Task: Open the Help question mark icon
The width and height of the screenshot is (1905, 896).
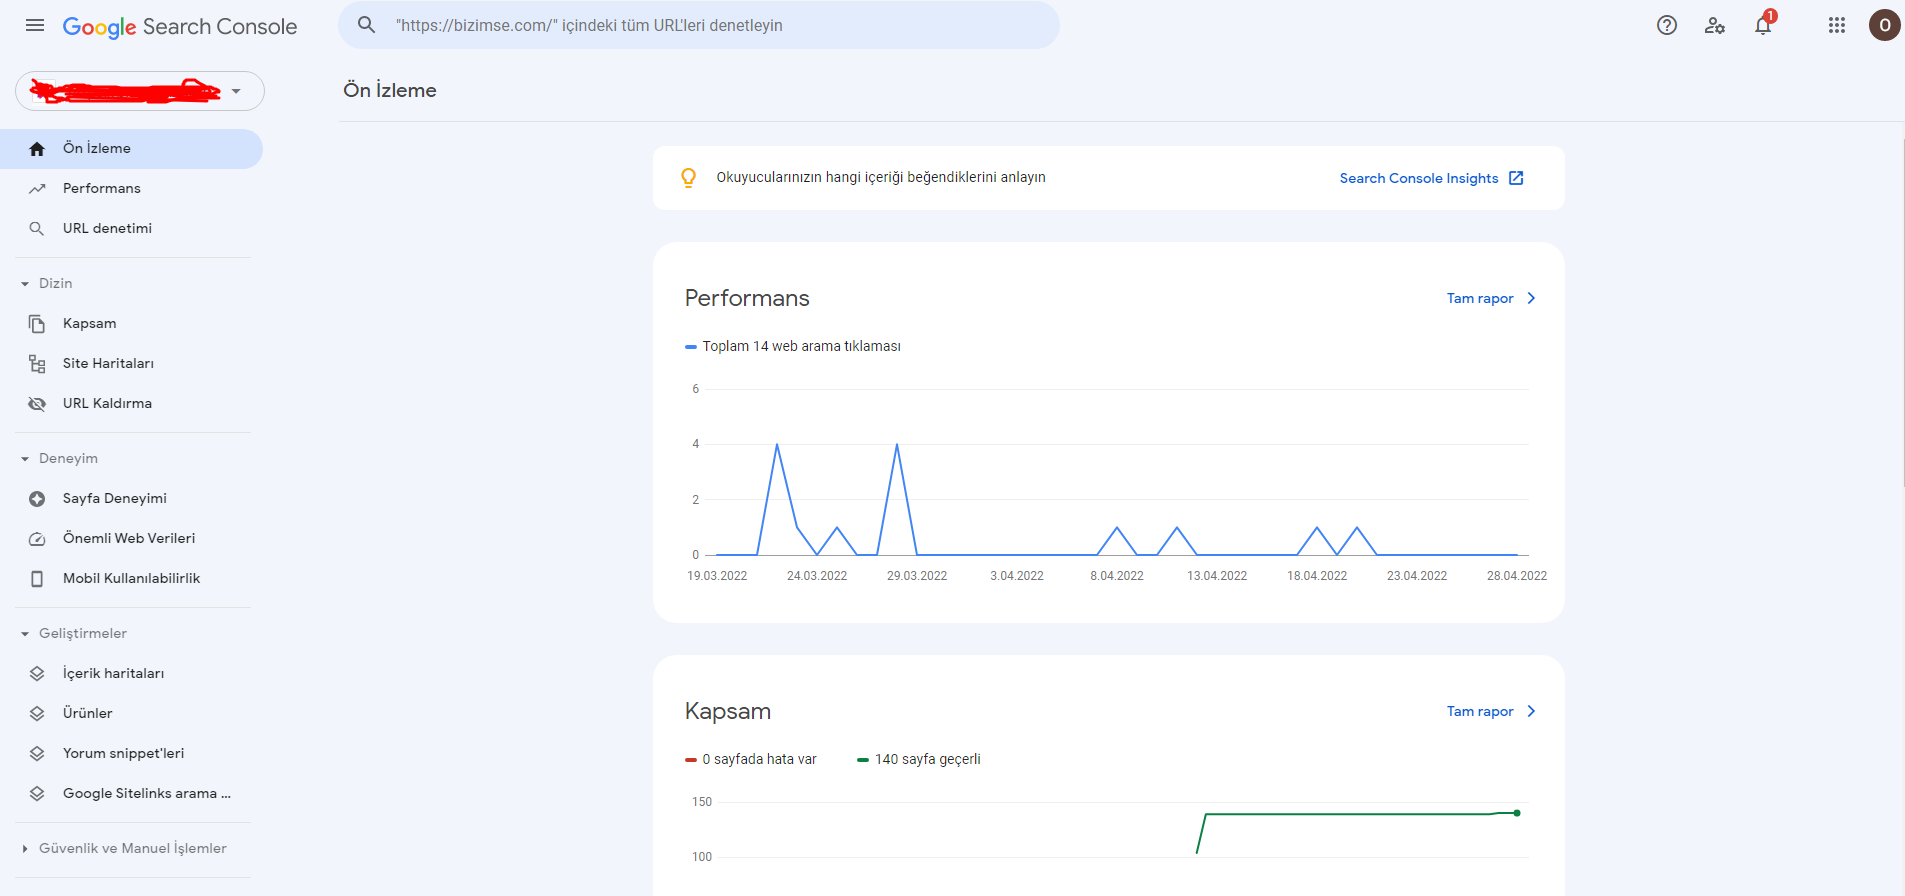Action: point(1667,25)
